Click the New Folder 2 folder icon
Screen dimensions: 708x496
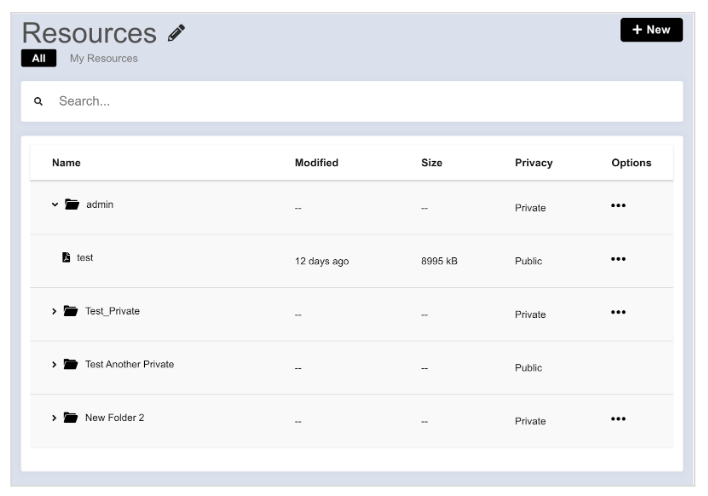tap(70, 417)
